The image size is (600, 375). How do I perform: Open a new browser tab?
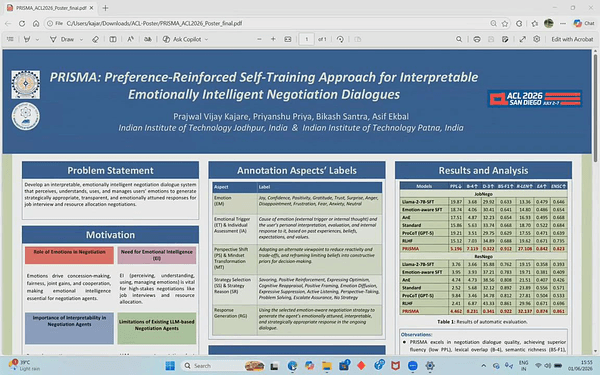[x=105, y=8]
